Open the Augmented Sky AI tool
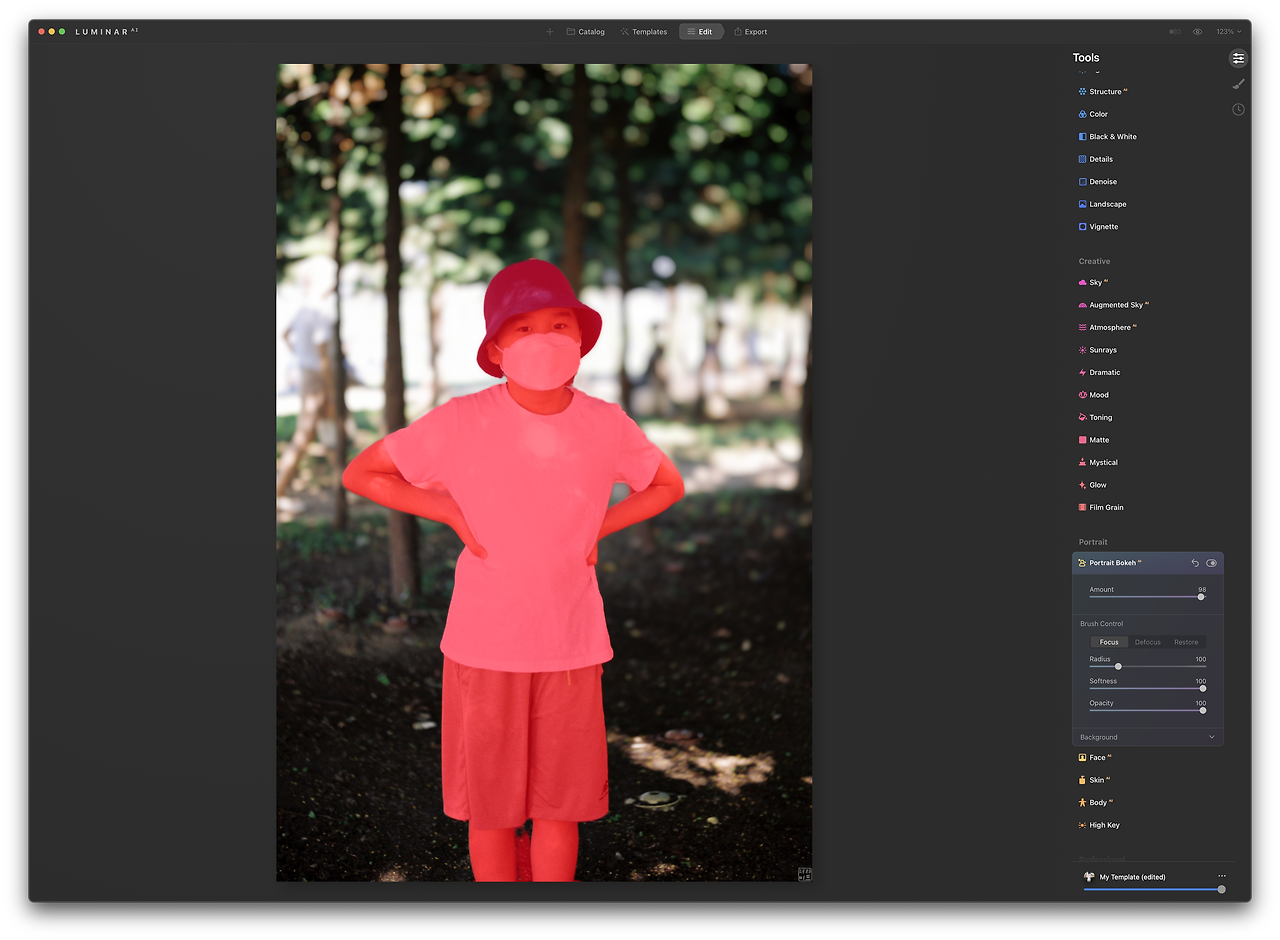Viewport: 1280px width, 940px height. (1114, 305)
